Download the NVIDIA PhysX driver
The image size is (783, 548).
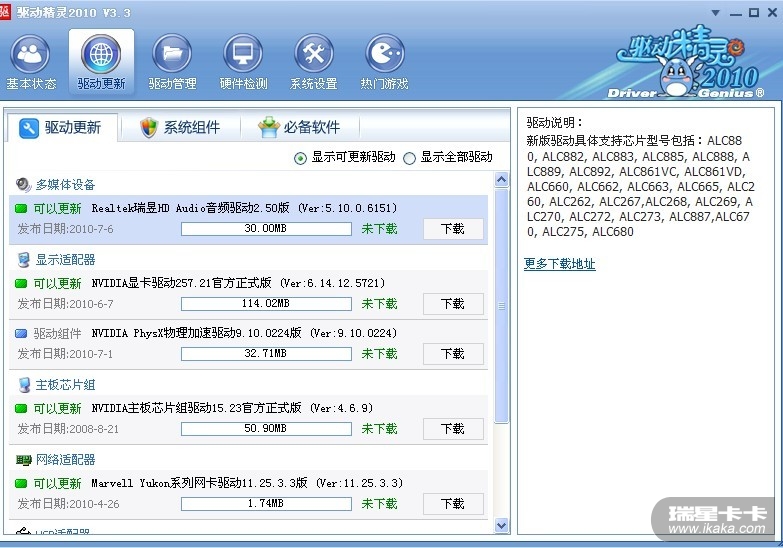[x=453, y=354]
